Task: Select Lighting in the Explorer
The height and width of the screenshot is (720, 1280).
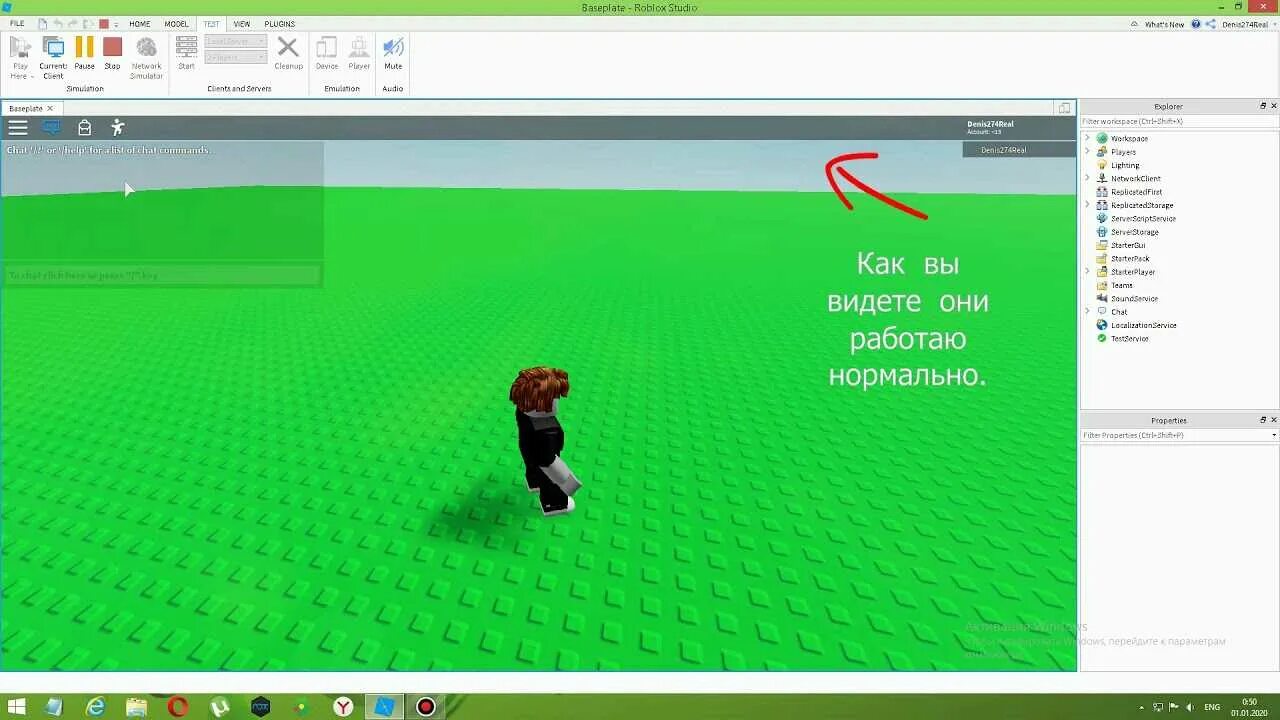Action: tap(1125, 165)
